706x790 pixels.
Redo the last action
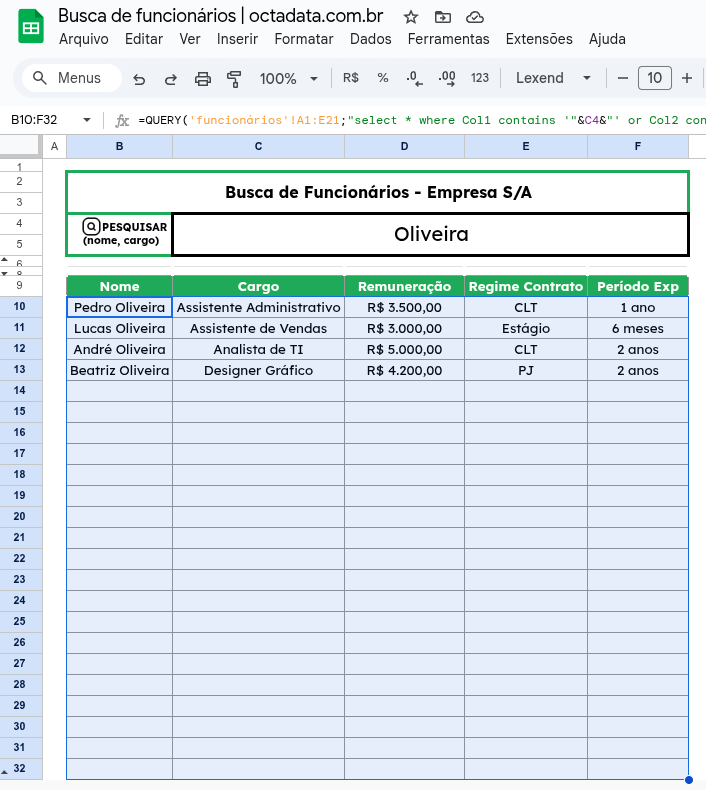coord(171,79)
